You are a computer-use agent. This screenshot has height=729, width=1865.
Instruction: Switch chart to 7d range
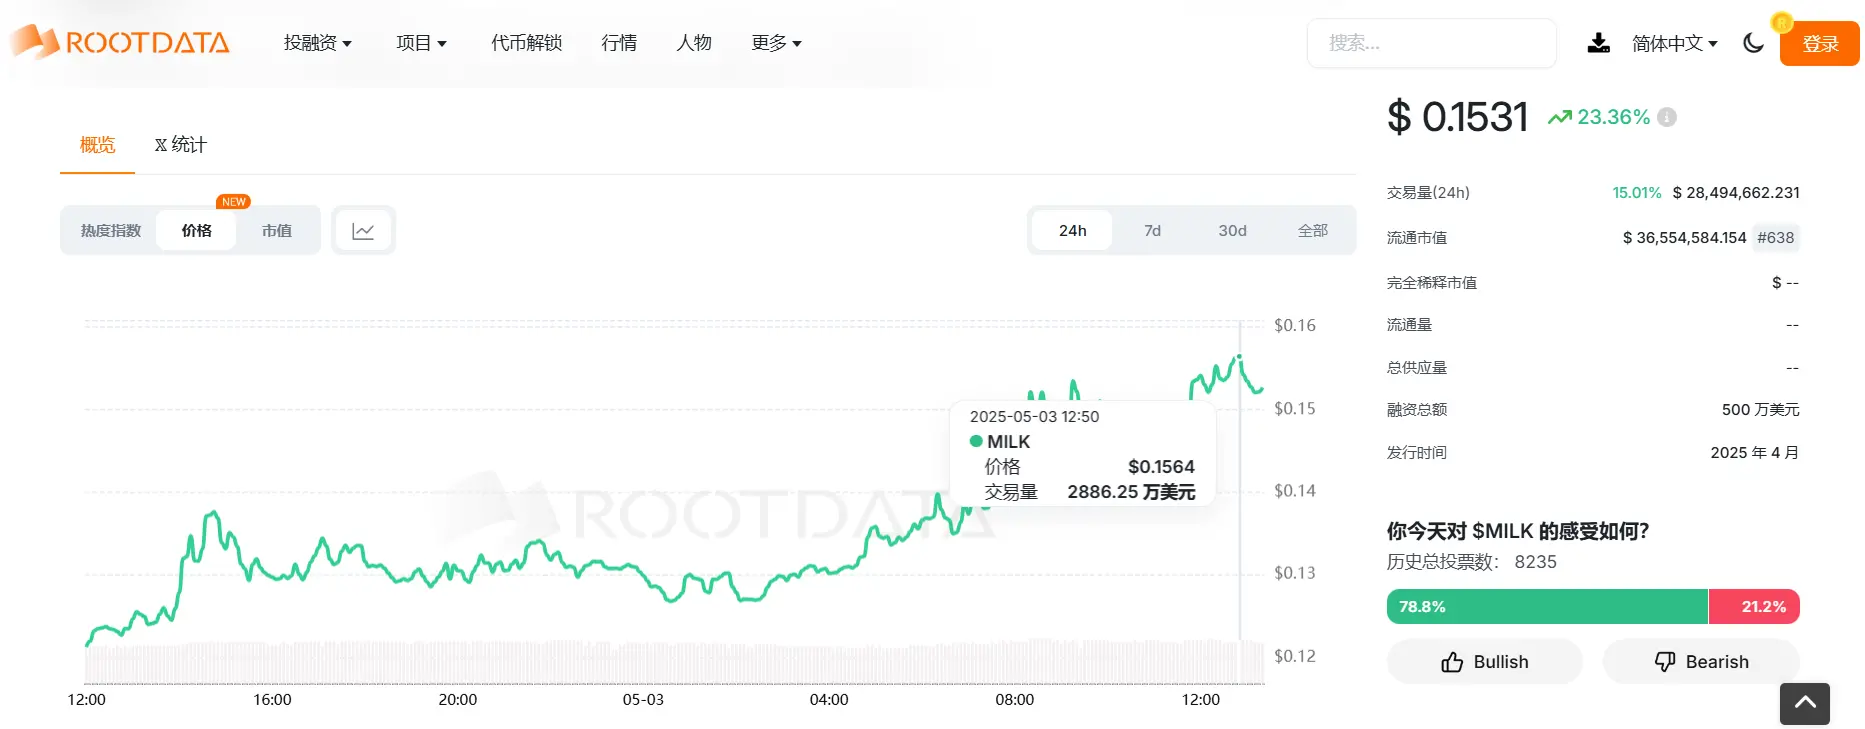(x=1152, y=231)
